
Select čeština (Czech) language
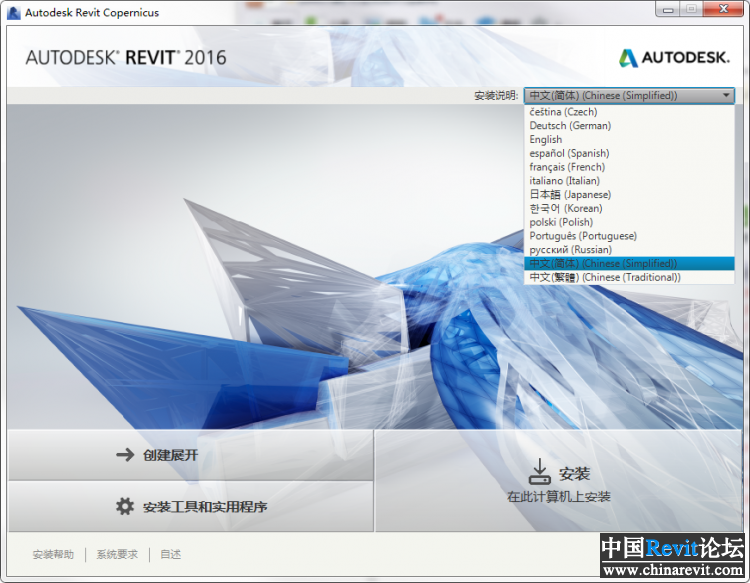pos(629,112)
